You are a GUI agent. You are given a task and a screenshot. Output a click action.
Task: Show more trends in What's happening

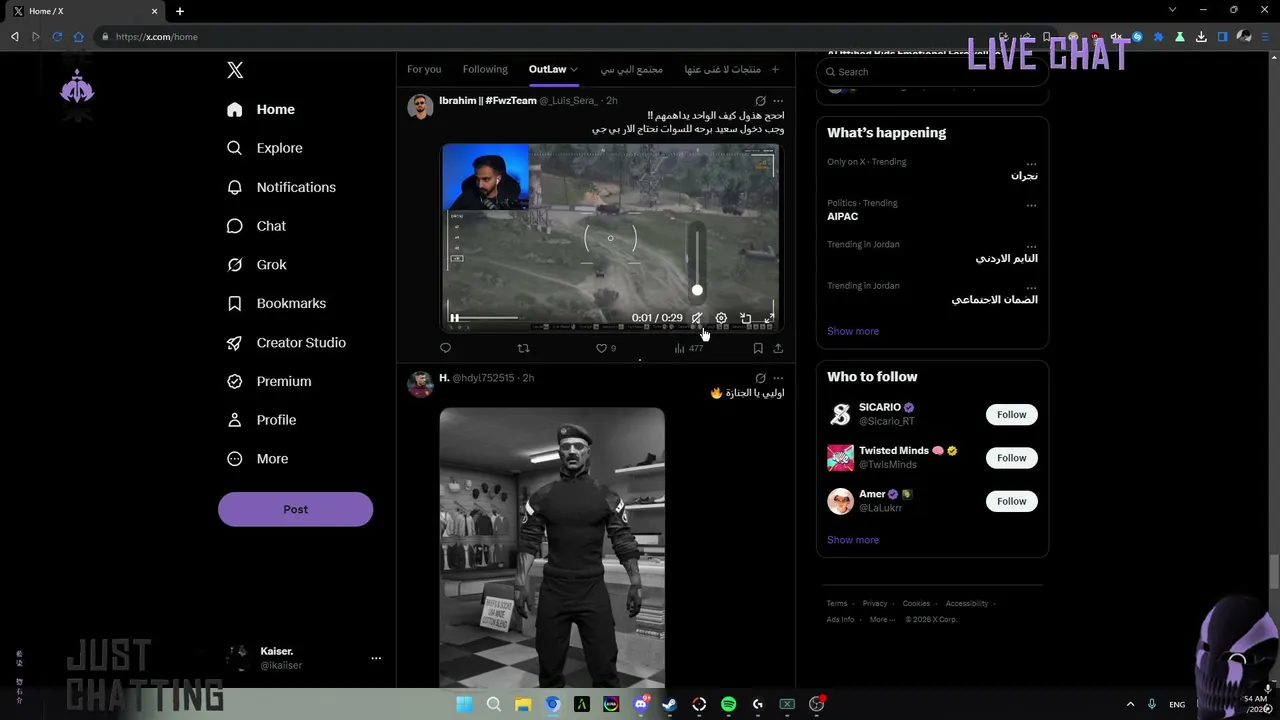[x=853, y=331]
